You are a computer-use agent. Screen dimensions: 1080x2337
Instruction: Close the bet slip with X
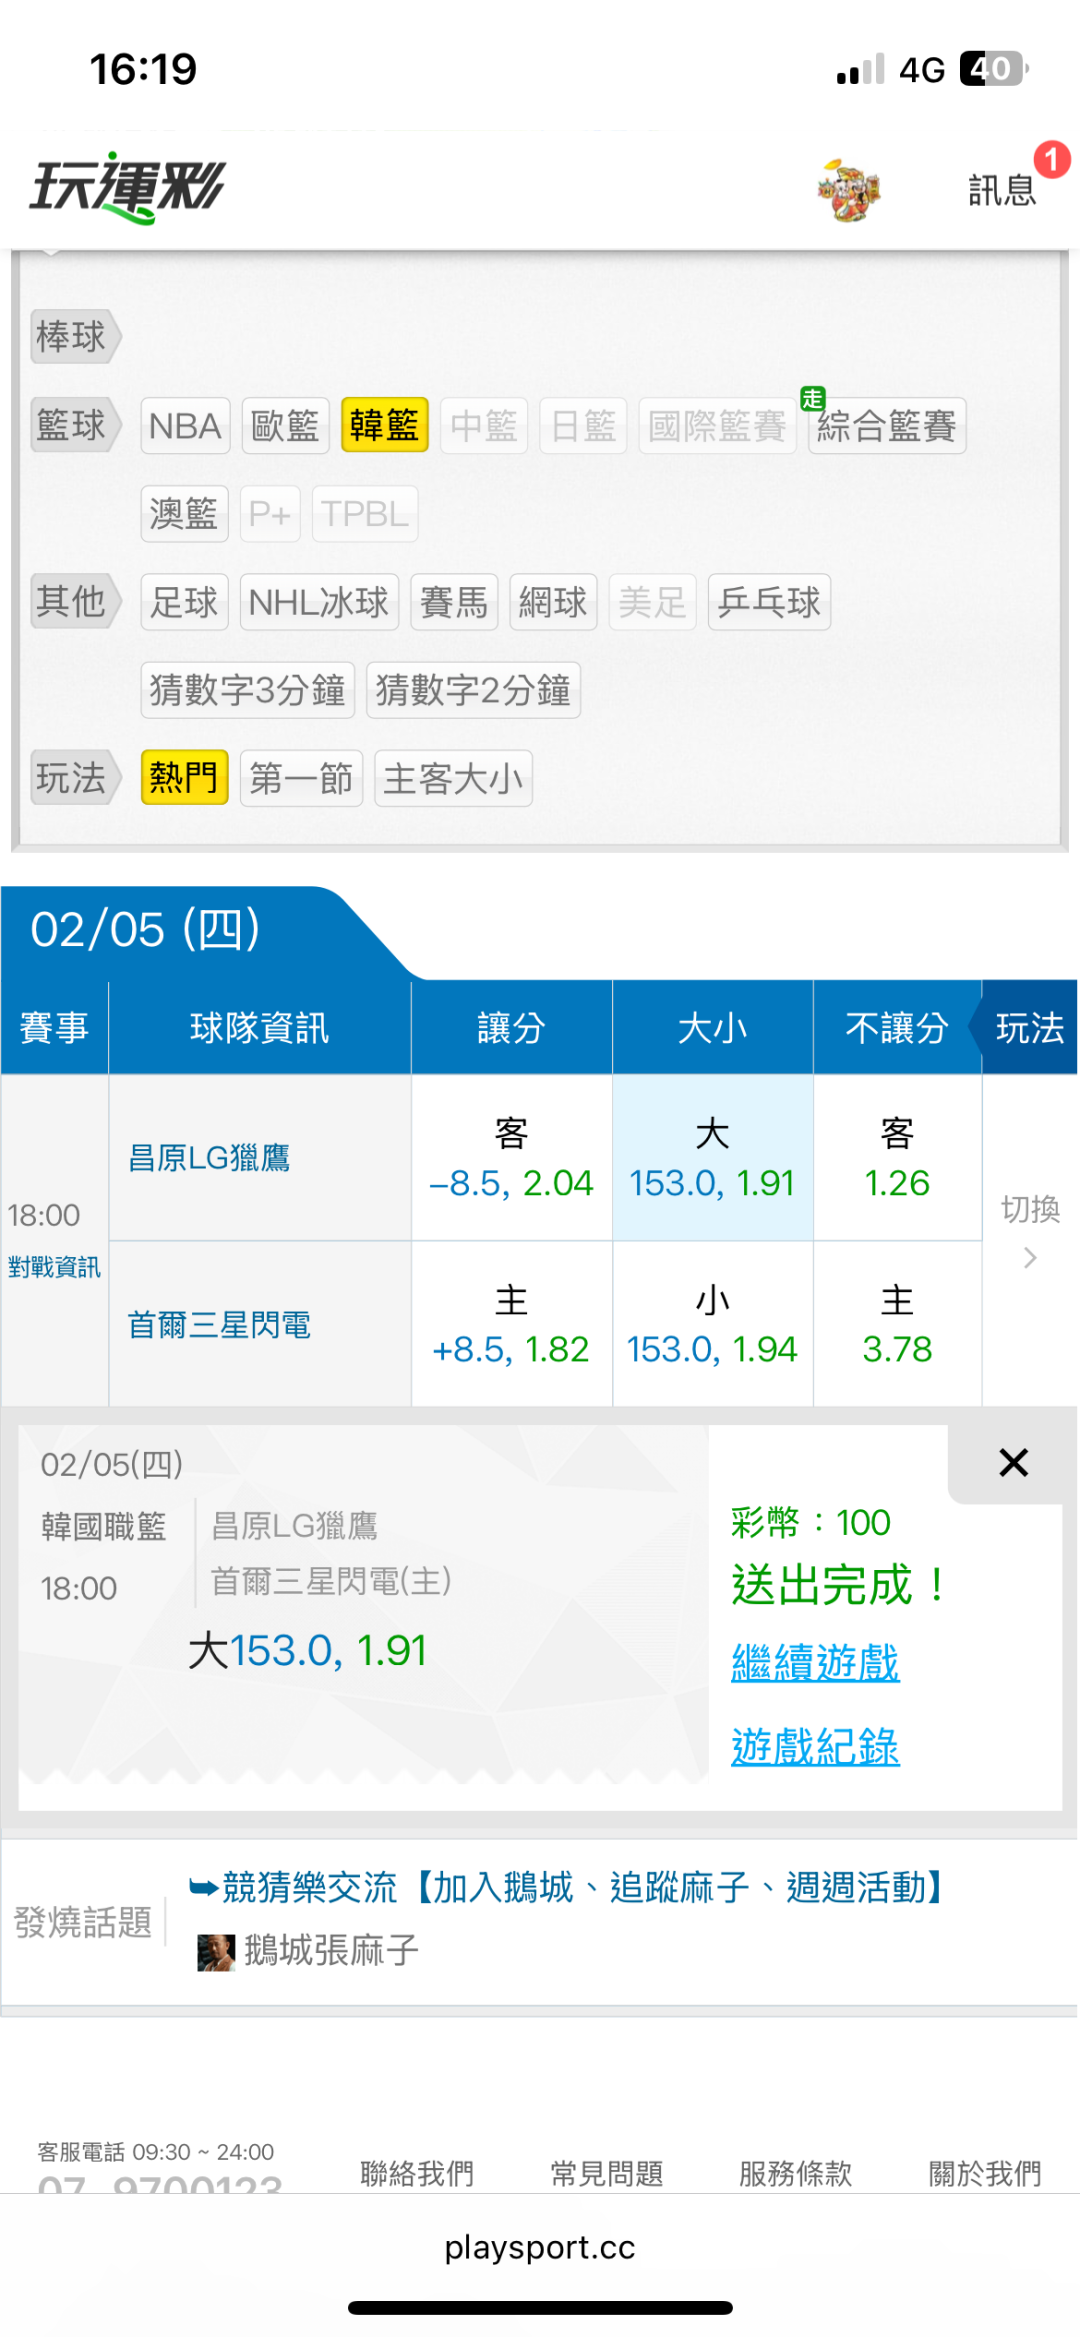tap(1013, 1463)
